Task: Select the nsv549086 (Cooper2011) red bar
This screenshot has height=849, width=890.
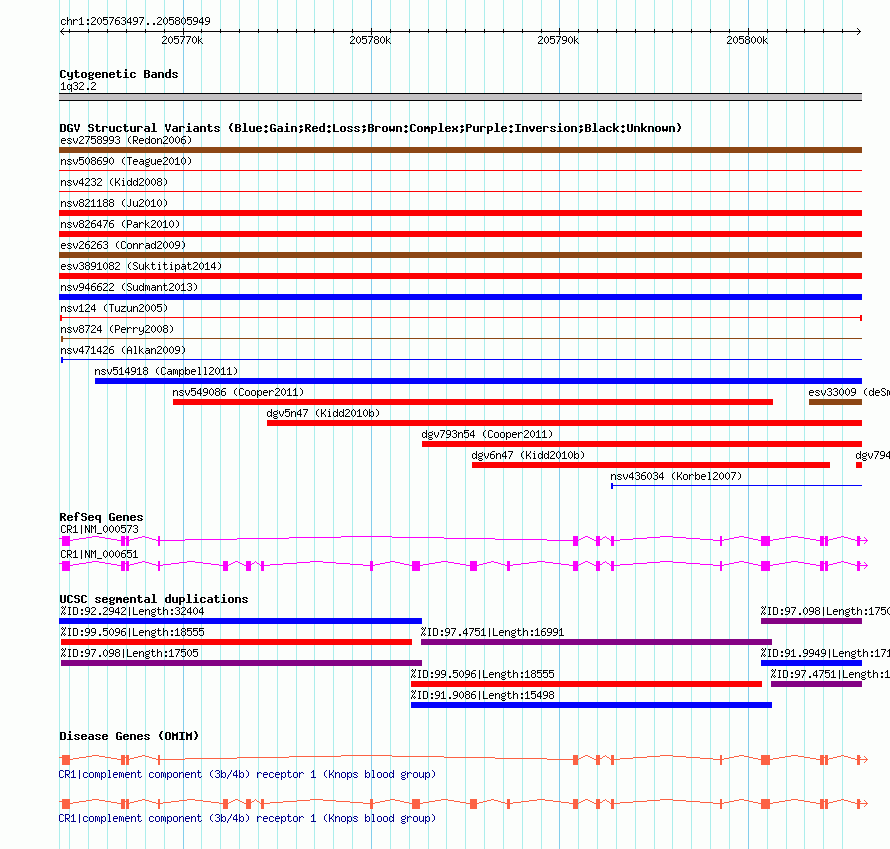Action: 473,402
